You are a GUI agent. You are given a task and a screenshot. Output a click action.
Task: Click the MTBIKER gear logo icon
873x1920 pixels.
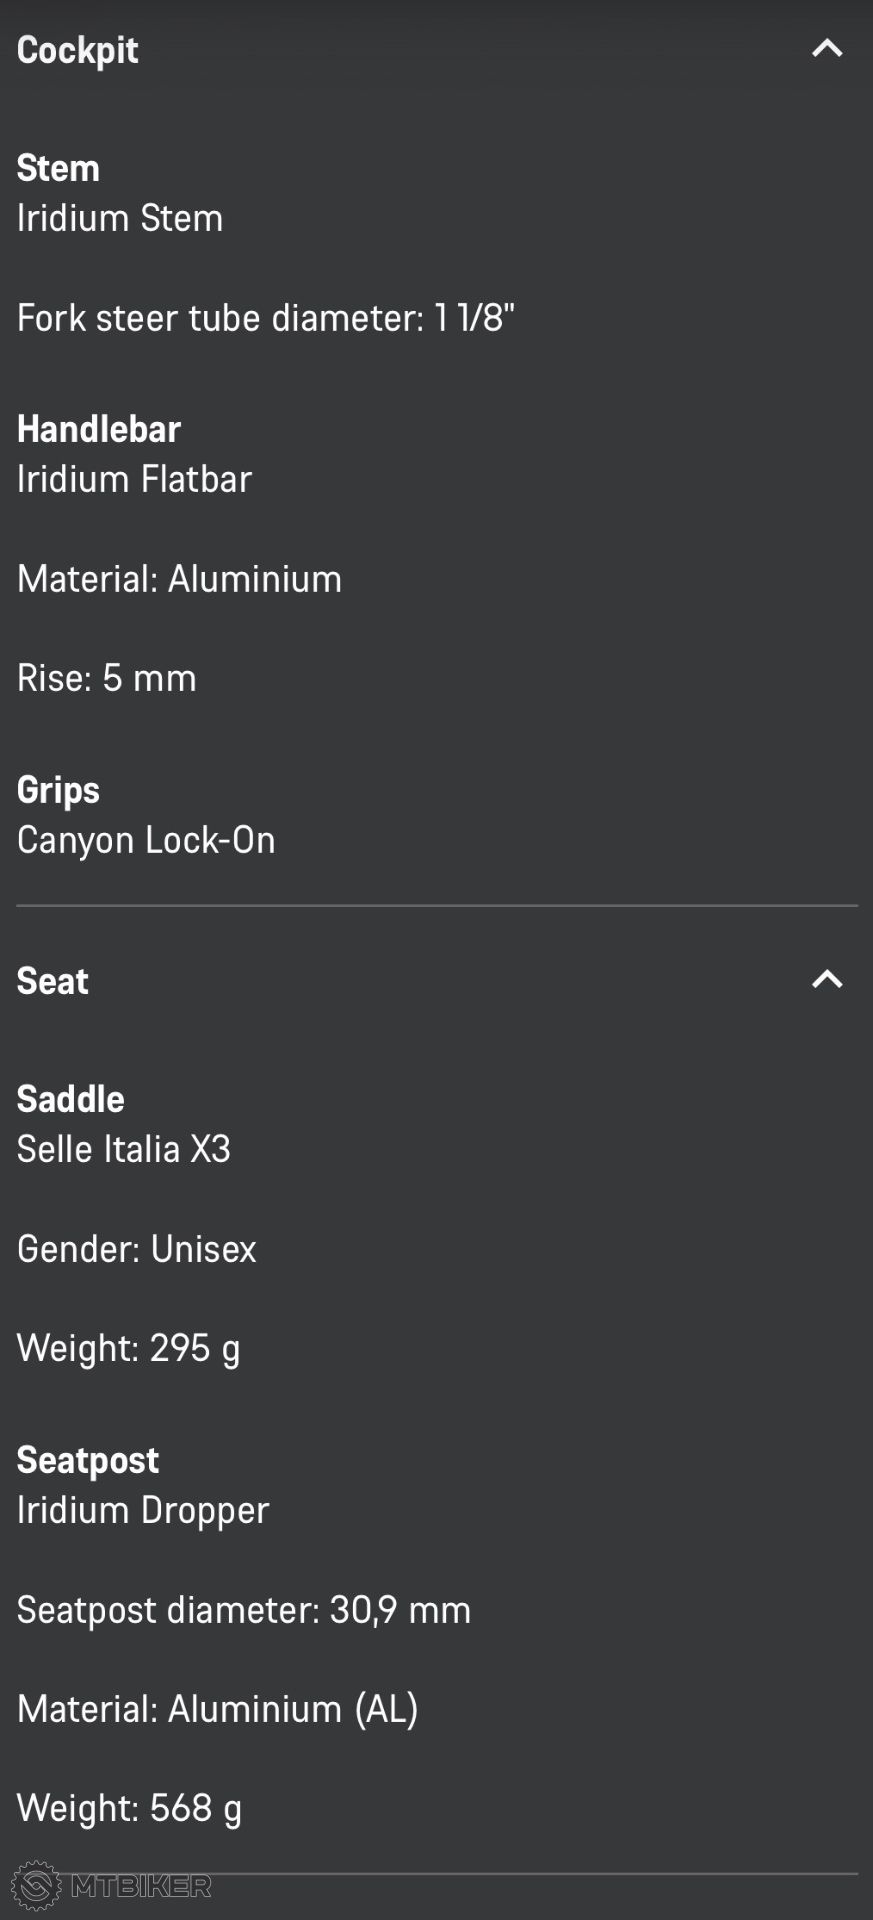coord(36,1886)
